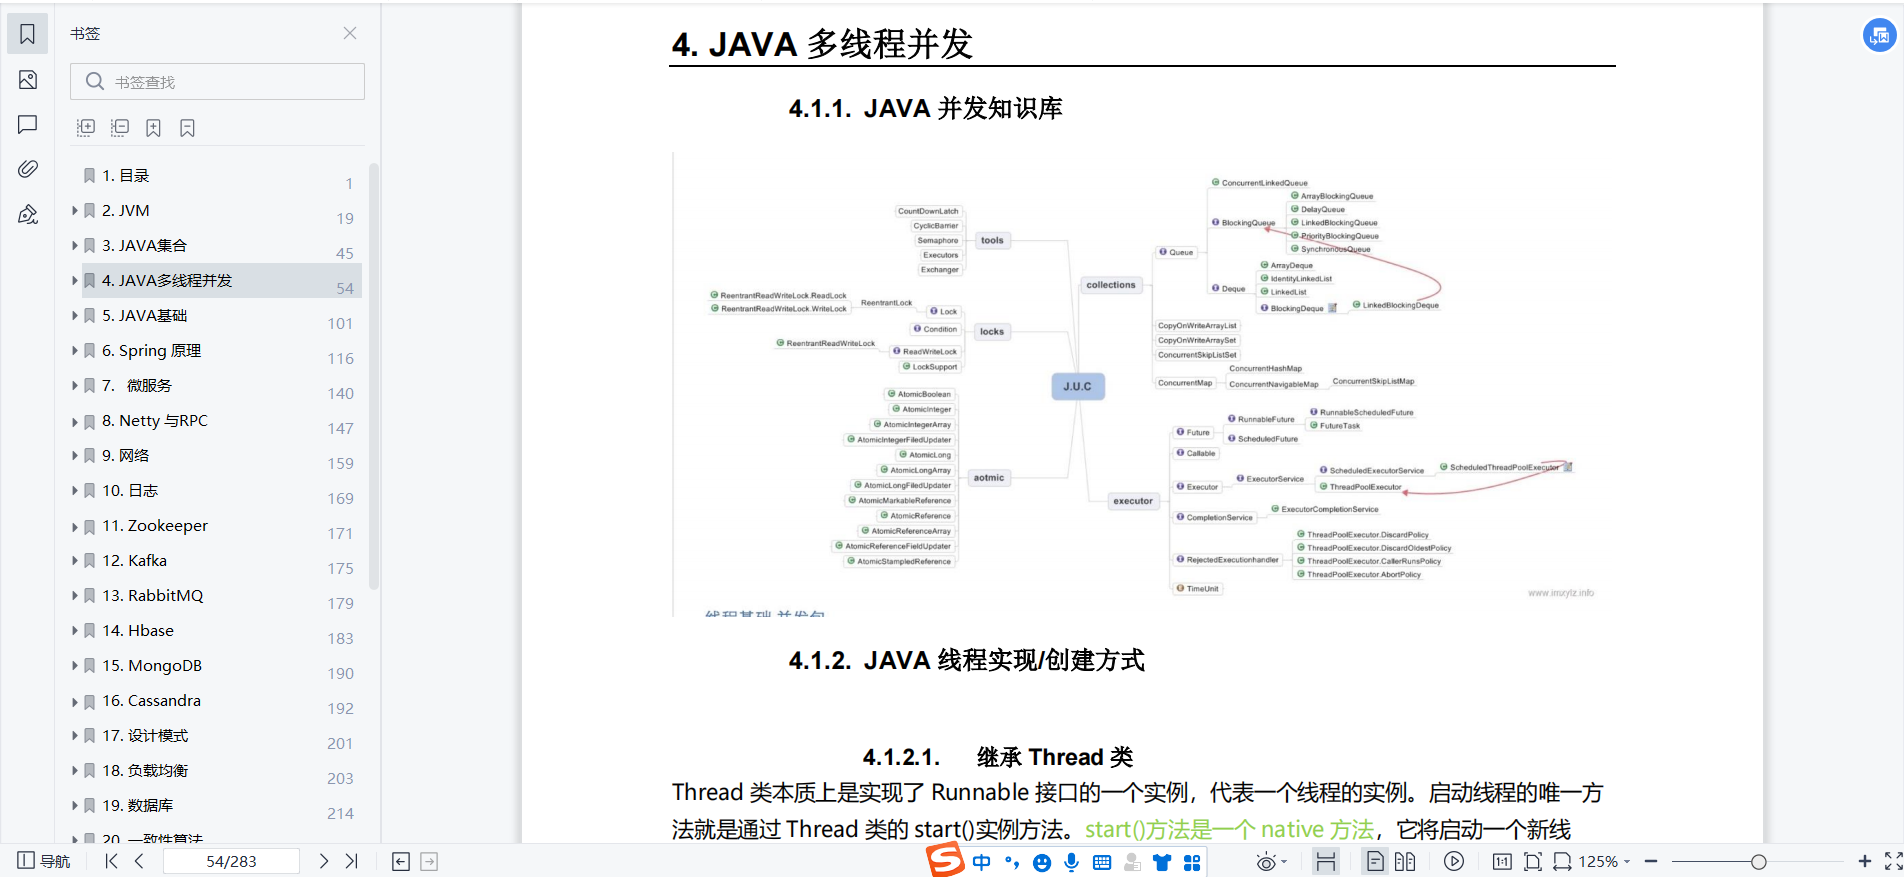Set actual size 1:1 zoom
Viewport: 1904px width, 877px height.
tap(1502, 861)
